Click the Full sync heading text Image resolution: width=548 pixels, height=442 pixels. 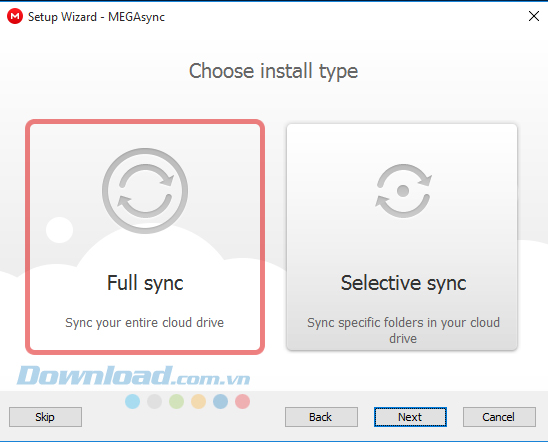click(x=145, y=283)
